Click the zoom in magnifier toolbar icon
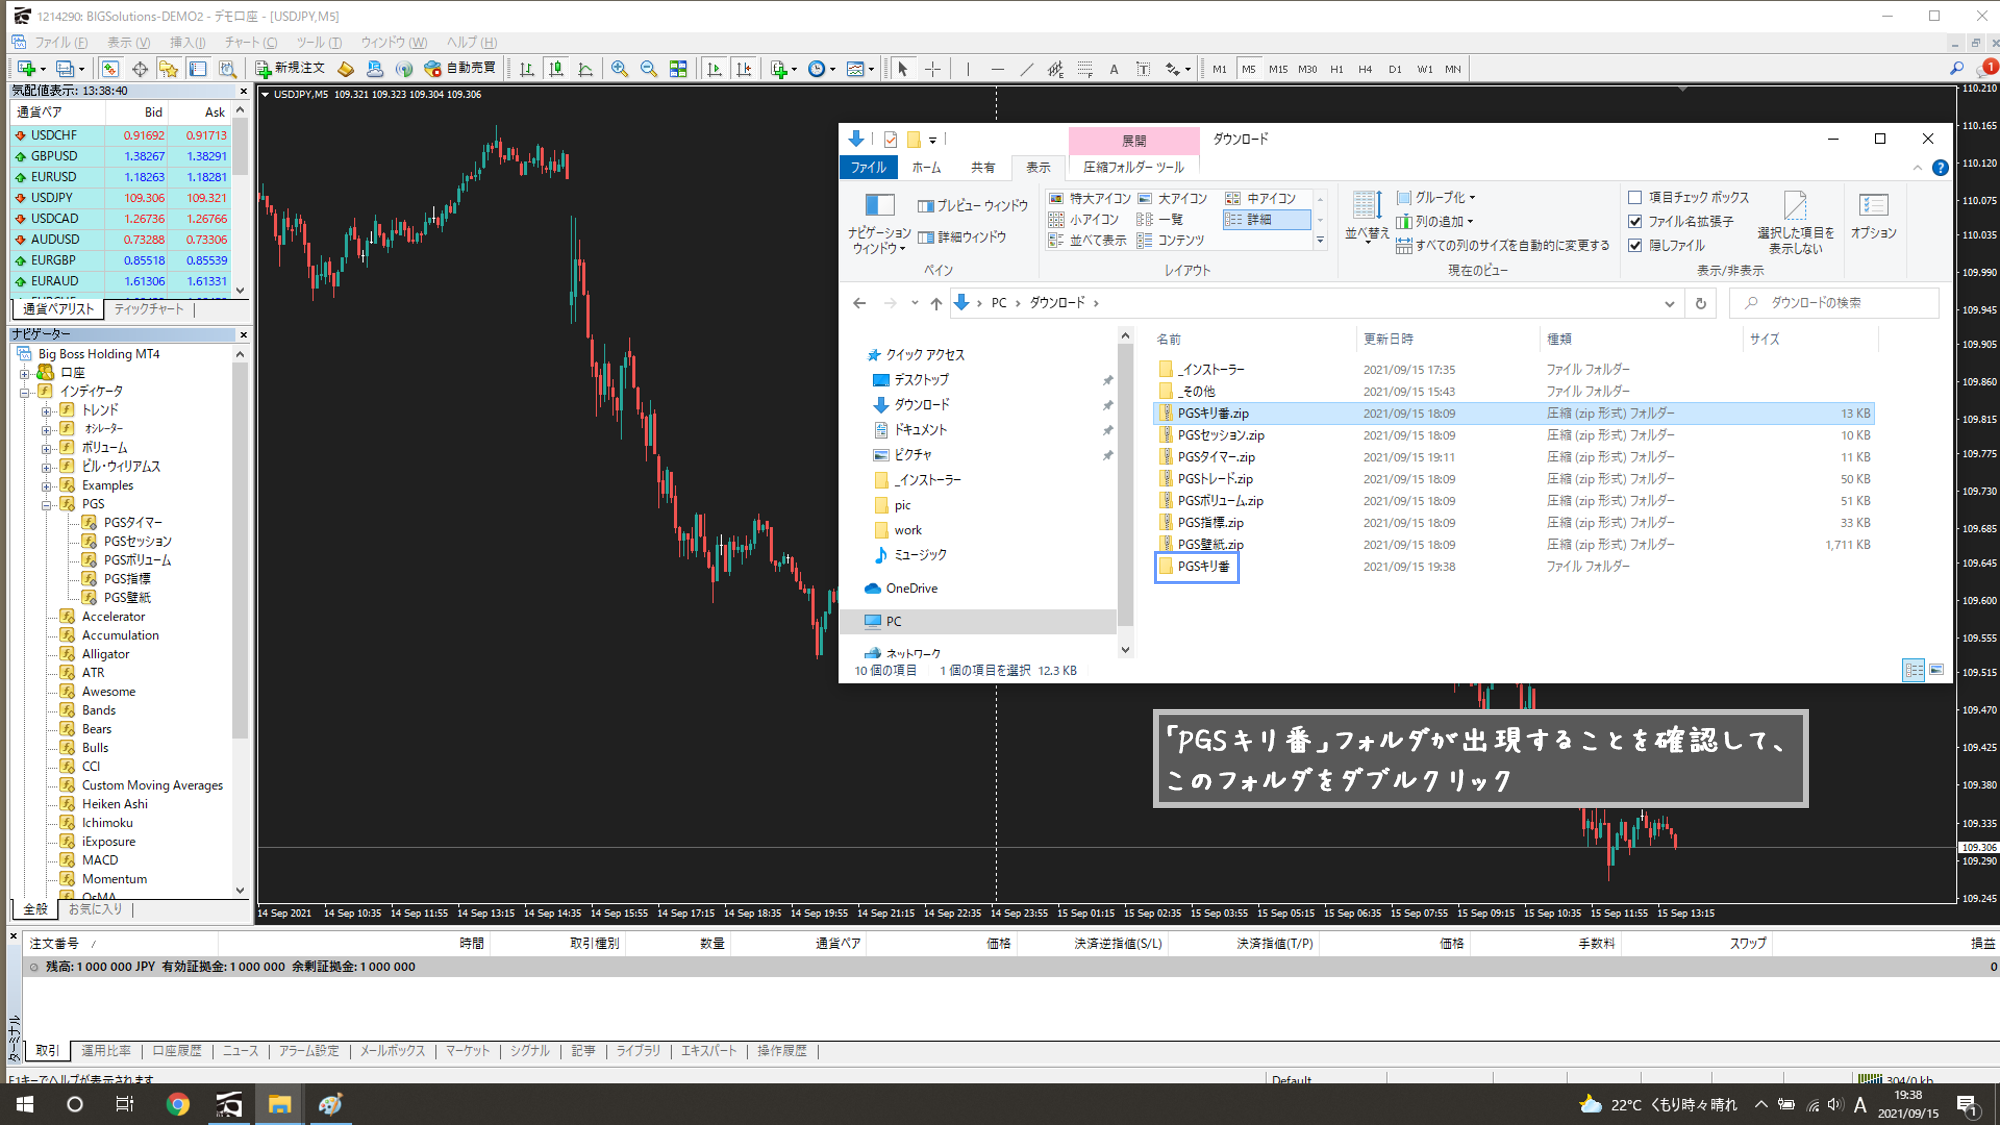The height and width of the screenshot is (1125, 2000). point(620,69)
